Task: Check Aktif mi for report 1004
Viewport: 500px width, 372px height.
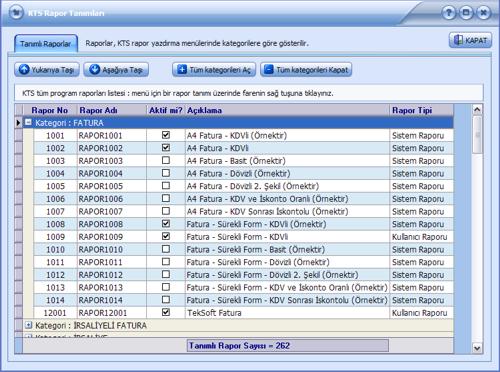Action: pos(166,173)
